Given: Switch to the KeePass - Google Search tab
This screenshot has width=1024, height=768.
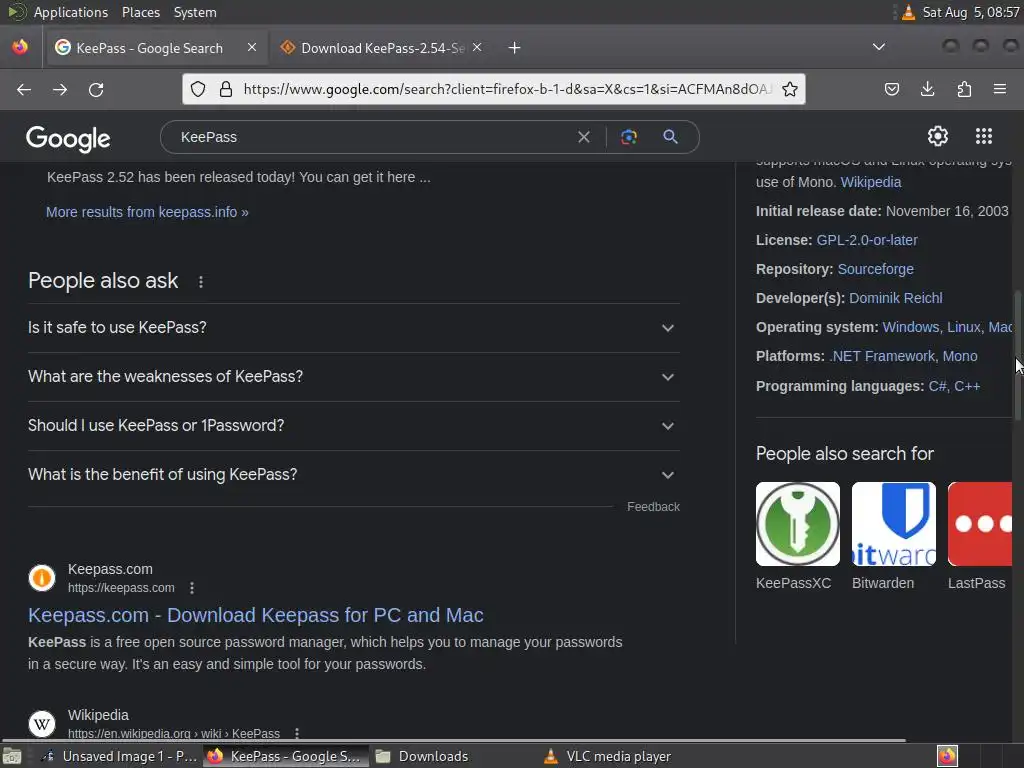Looking at the screenshot, I should pos(155,48).
